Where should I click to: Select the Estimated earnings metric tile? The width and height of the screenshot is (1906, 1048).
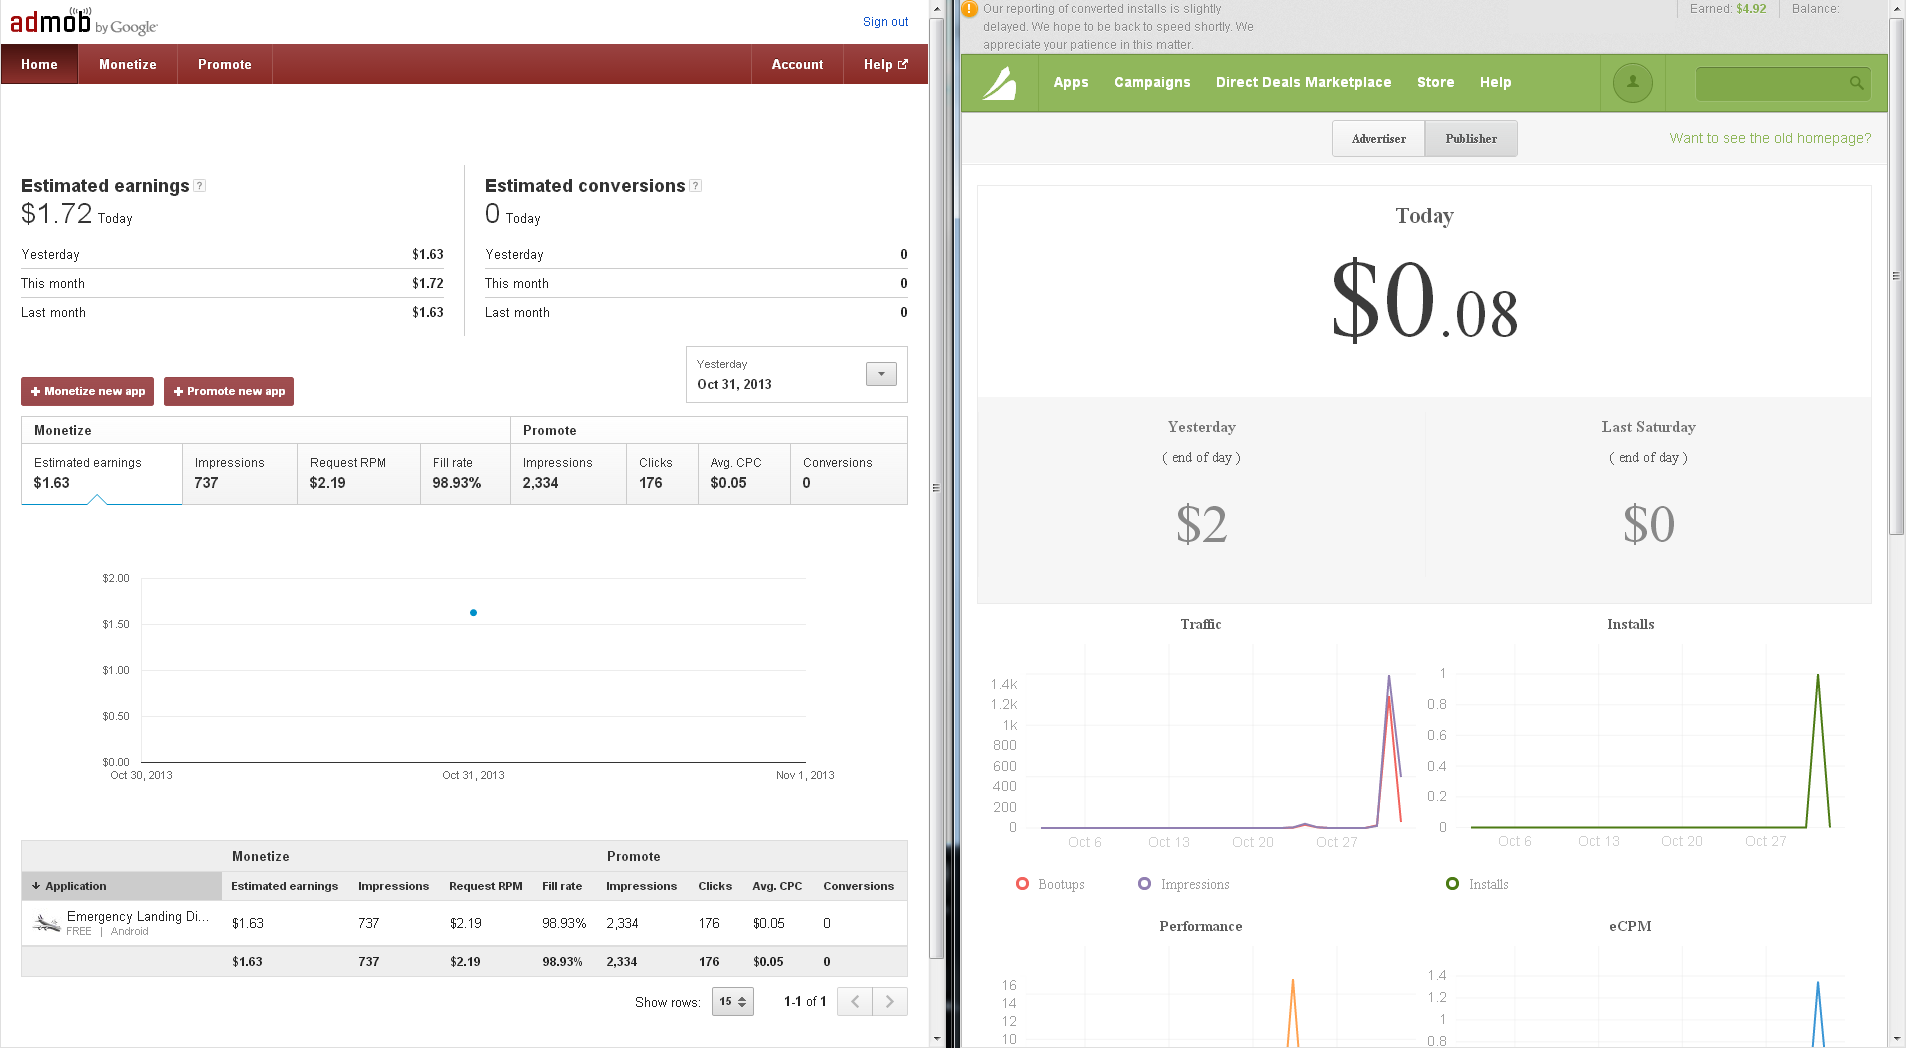pos(102,473)
